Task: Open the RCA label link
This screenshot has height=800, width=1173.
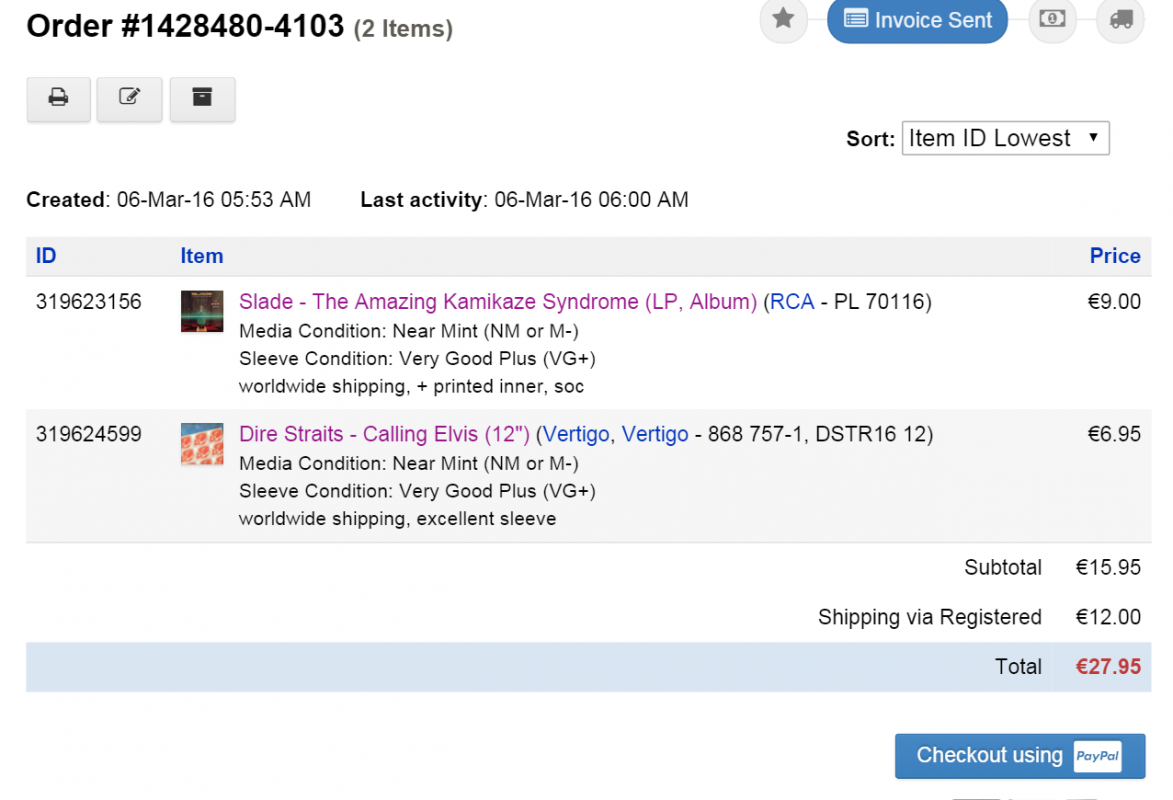Action: pyautogui.click(x=792, y=302)
